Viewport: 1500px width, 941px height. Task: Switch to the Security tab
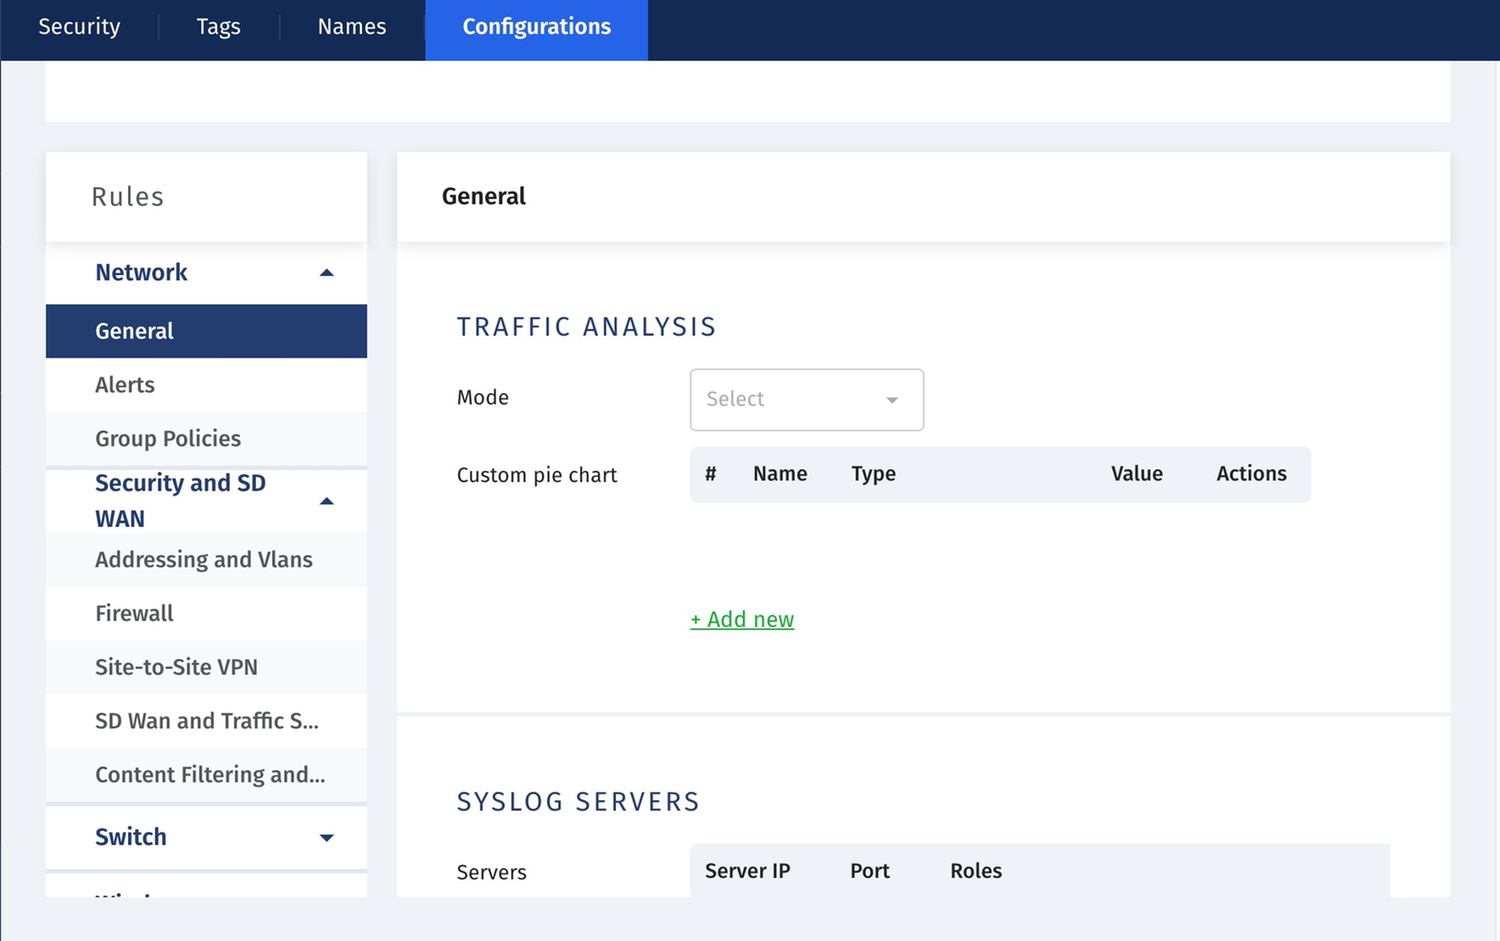pos(78,27)
